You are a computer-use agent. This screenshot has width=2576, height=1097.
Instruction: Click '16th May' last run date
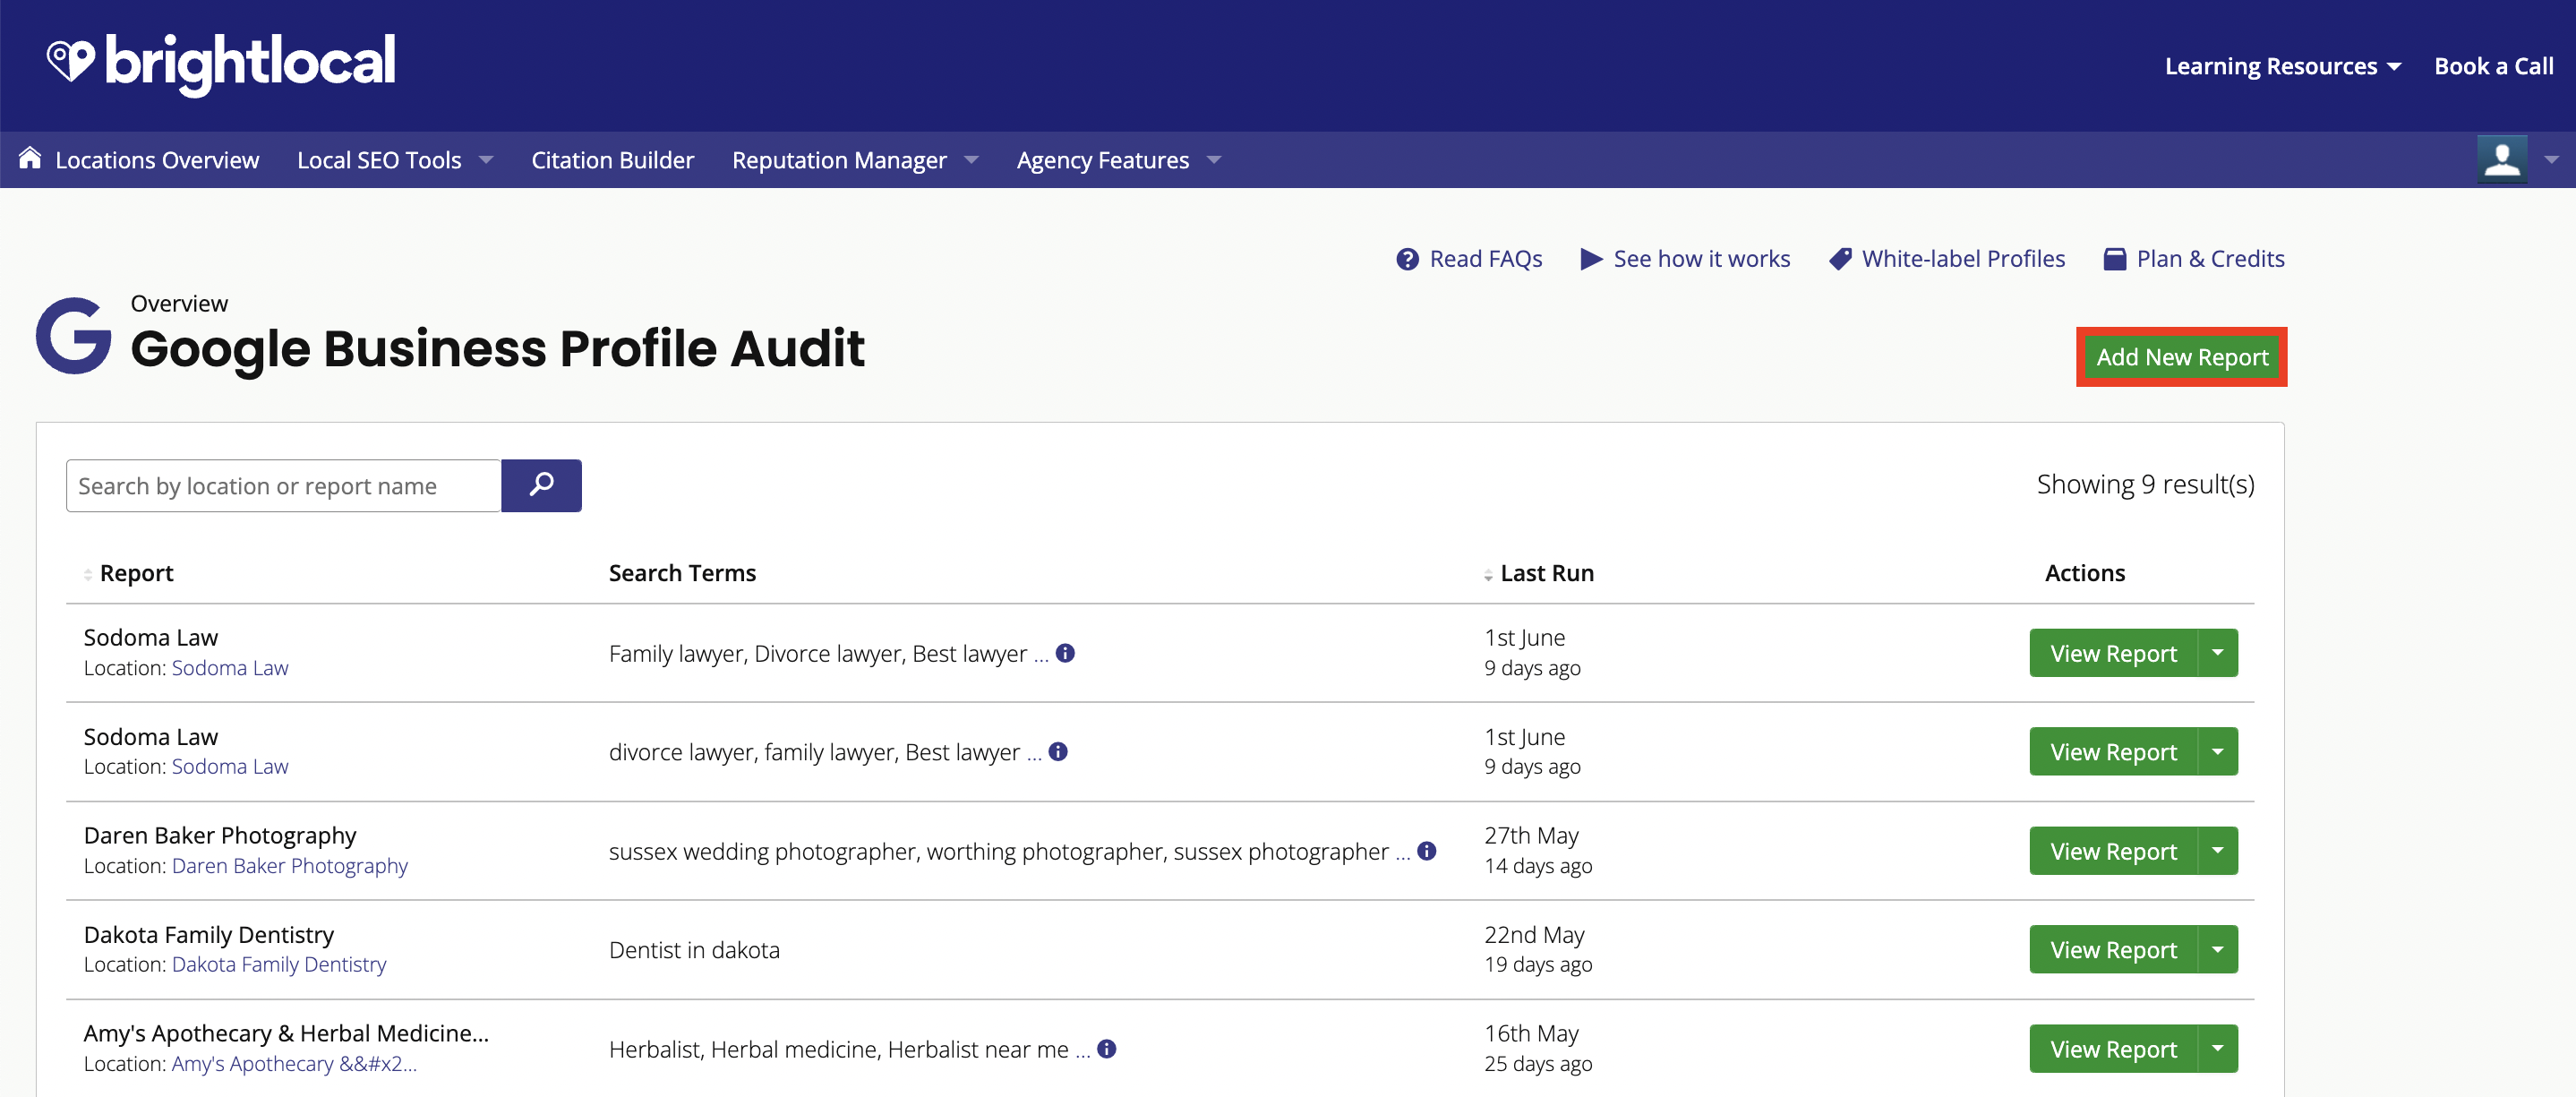pyautogui.click(x=1531, y=1034)
